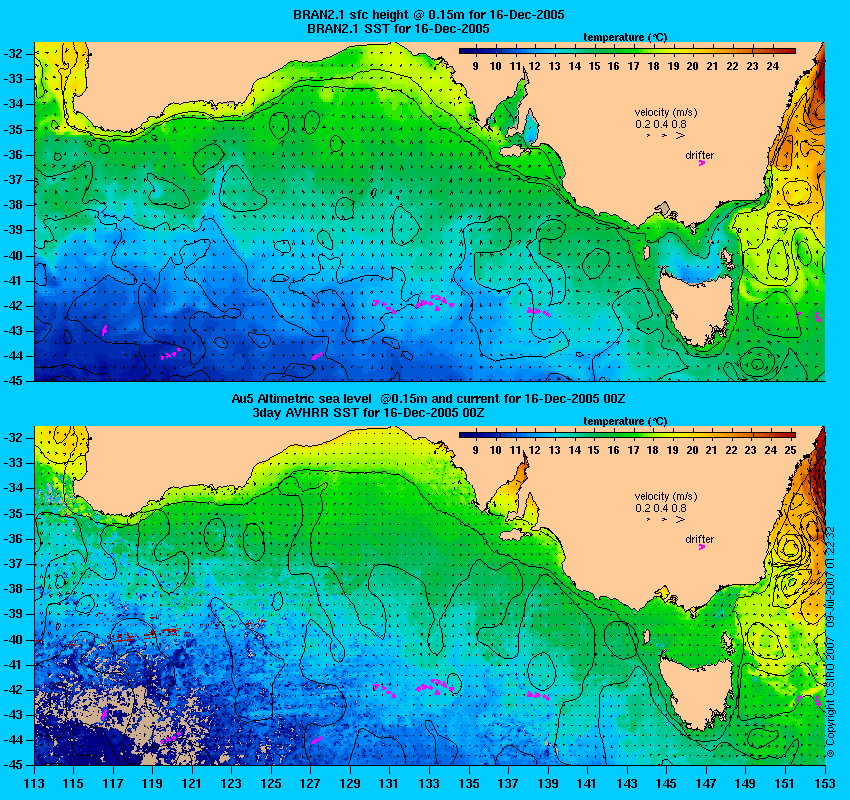Viewport: 850px width, 800px height.
Task: Click longitude tick label 129
Action: [x=350, y=783]
